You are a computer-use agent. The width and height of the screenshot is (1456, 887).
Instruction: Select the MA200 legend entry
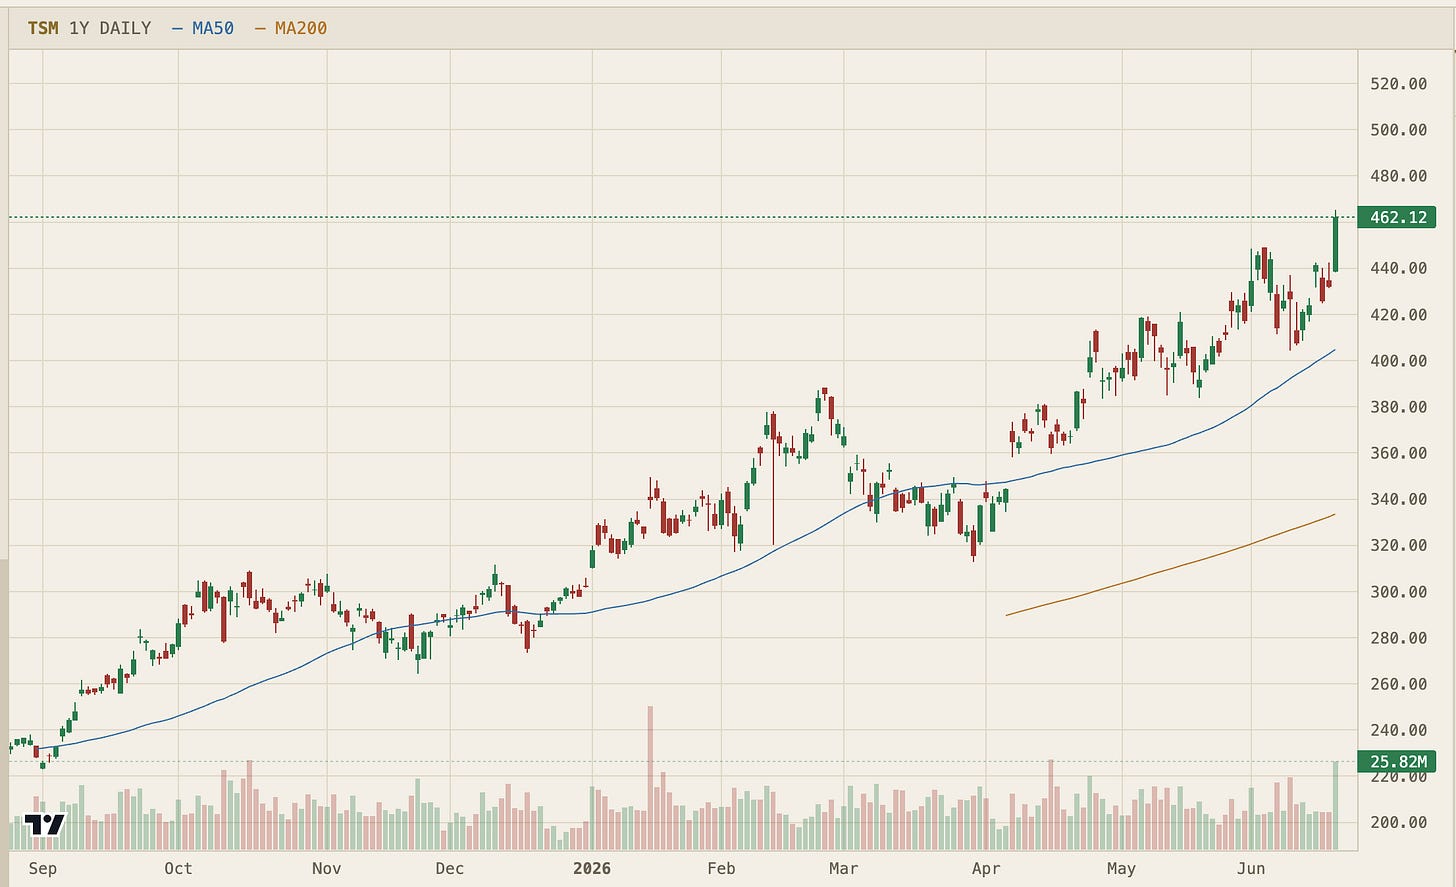click(291, 28)
